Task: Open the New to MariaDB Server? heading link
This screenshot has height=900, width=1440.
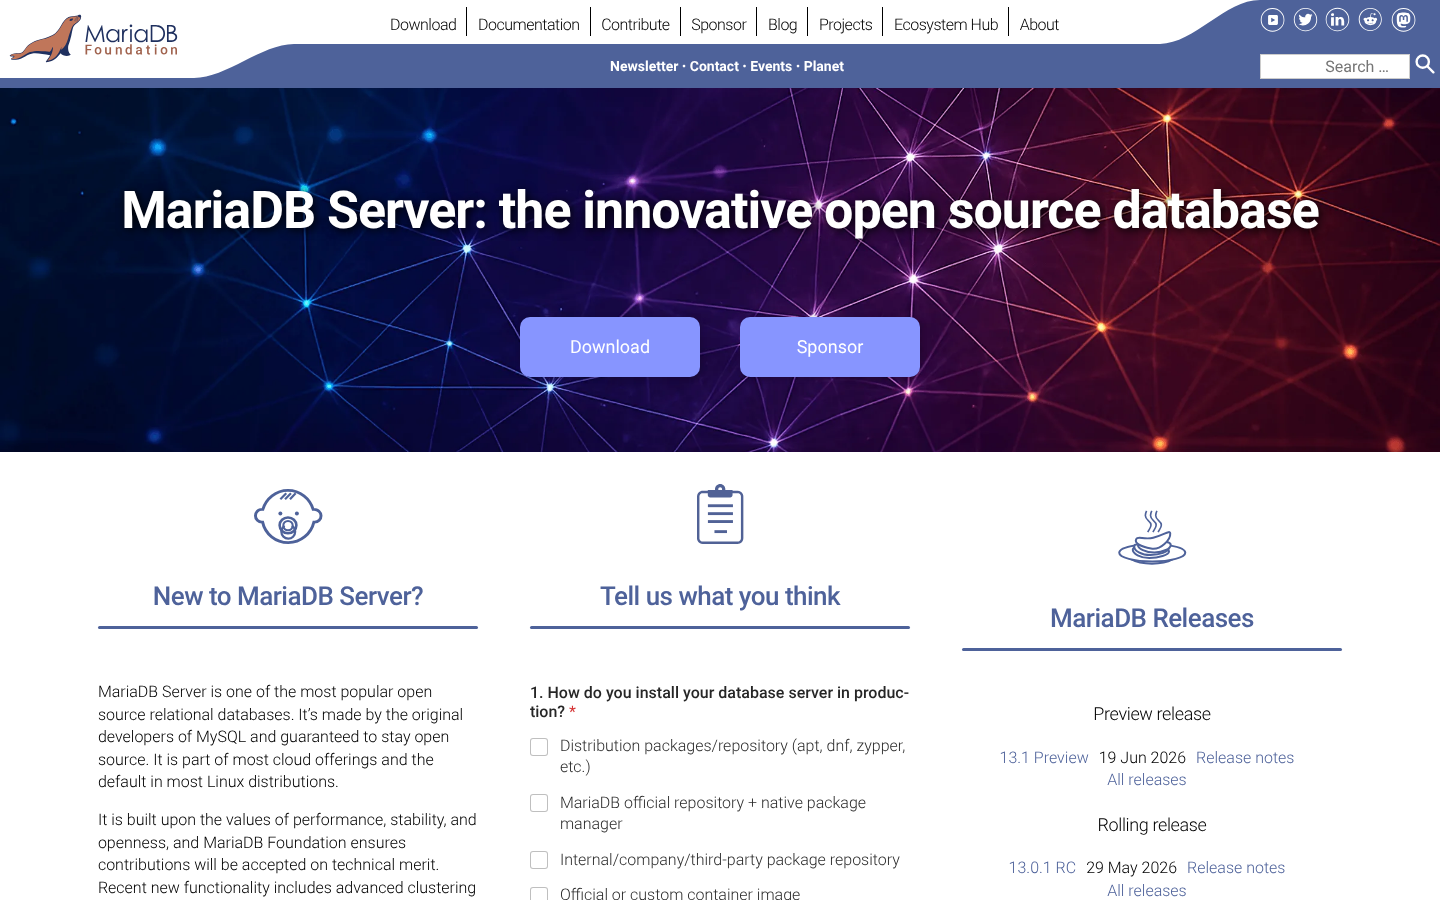Action: coord(288,596)
